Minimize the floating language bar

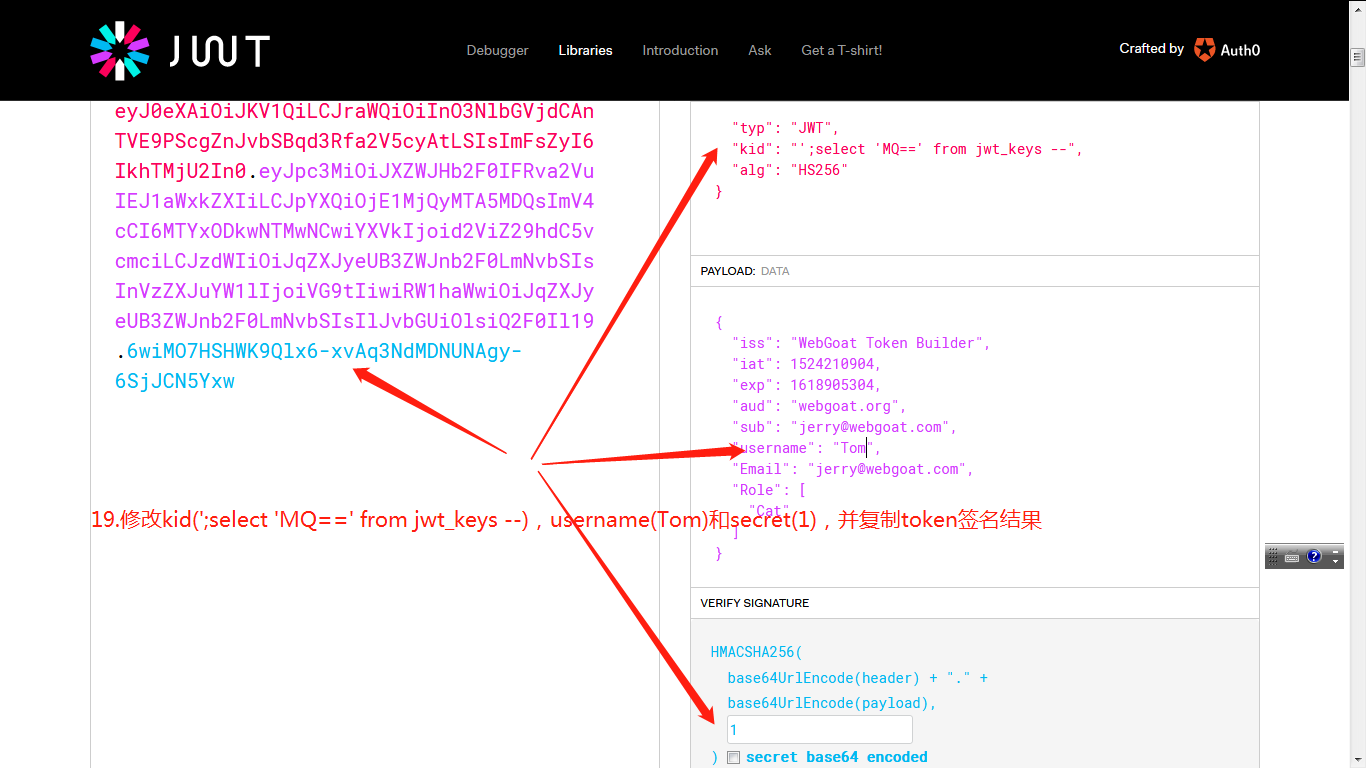[1336, 552]
